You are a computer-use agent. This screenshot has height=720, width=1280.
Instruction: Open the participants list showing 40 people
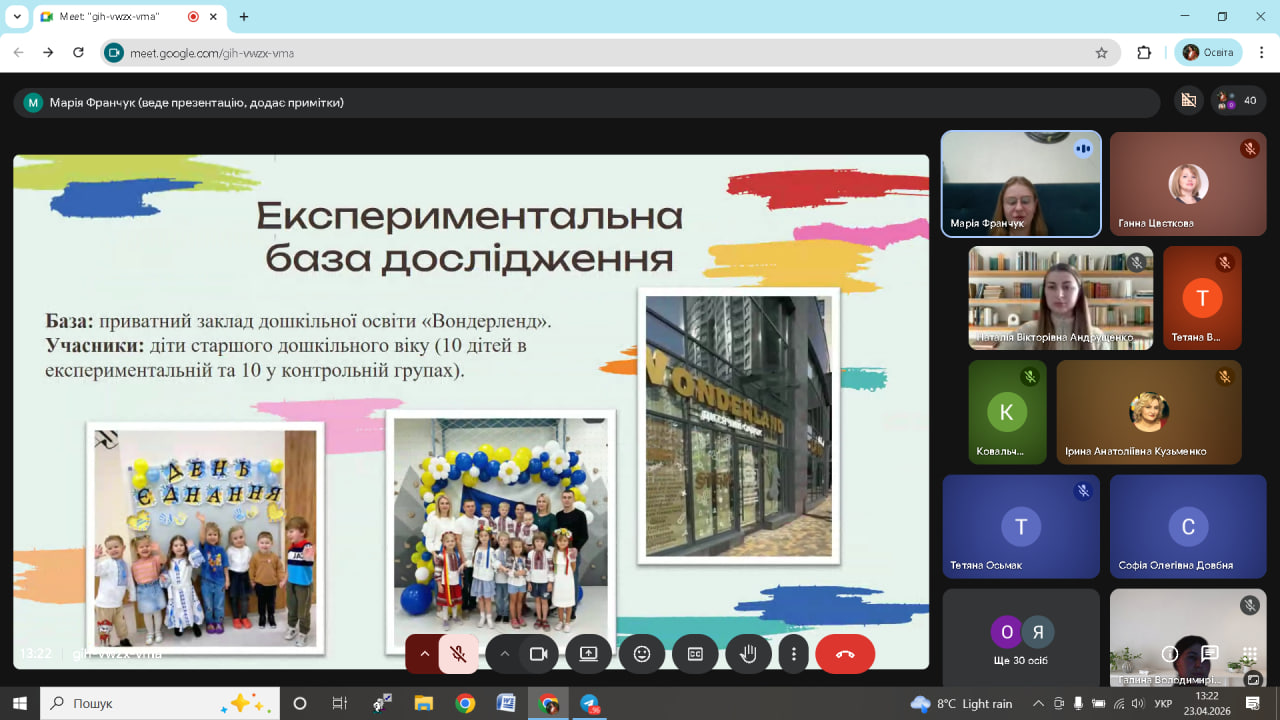click(x=1238, y=100)
